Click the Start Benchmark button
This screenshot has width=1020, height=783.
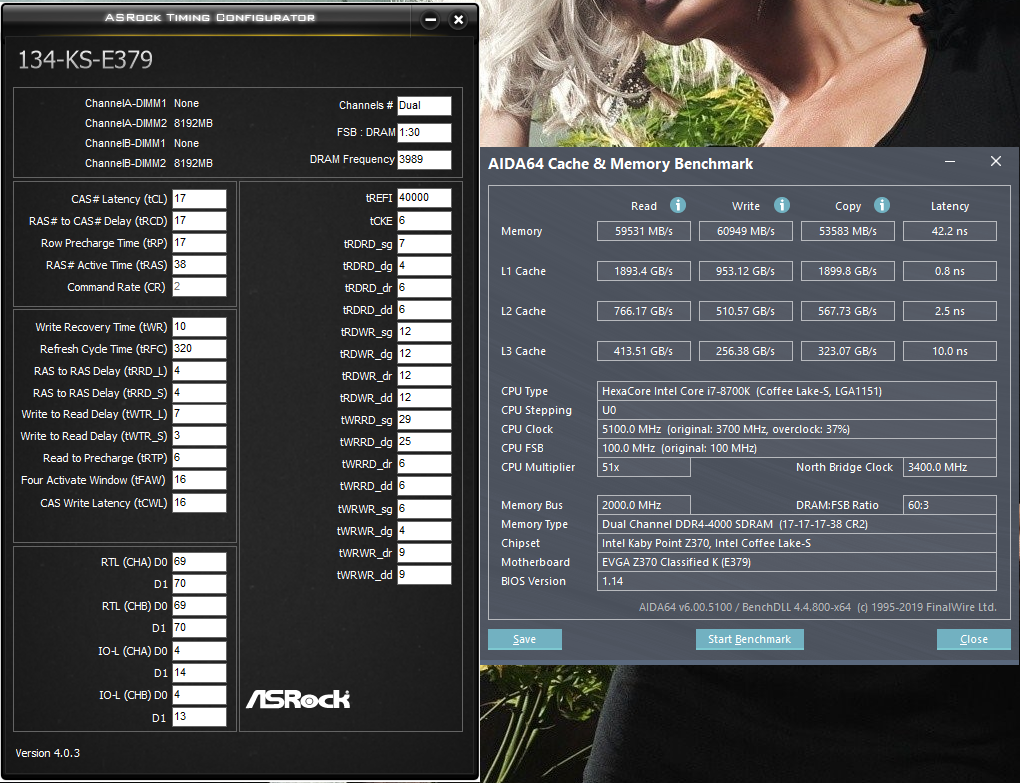click(749, 639)
